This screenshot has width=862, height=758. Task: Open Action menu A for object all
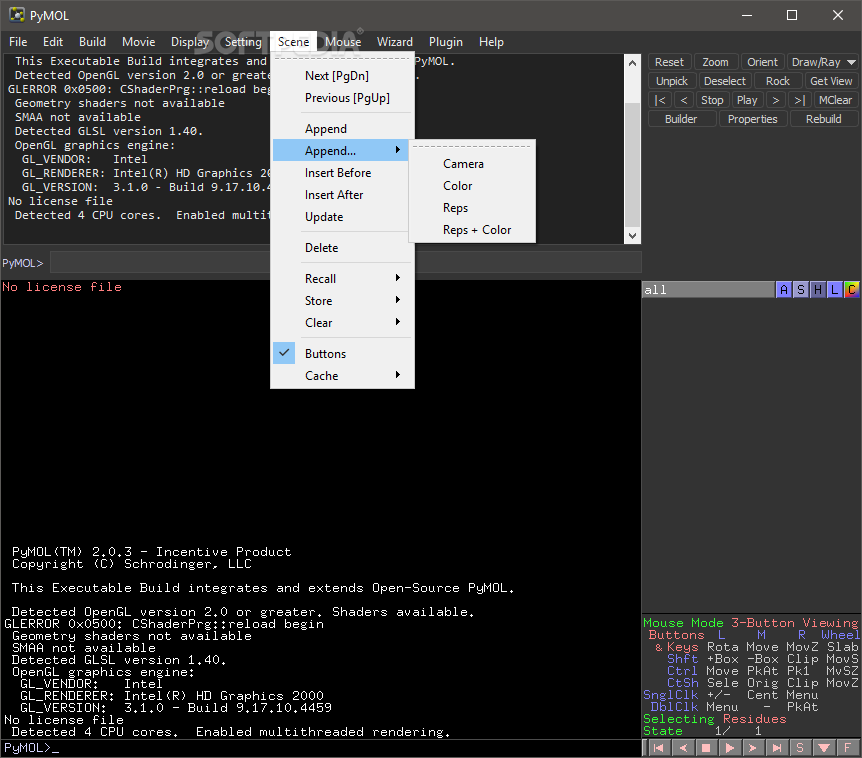[784, 290]
